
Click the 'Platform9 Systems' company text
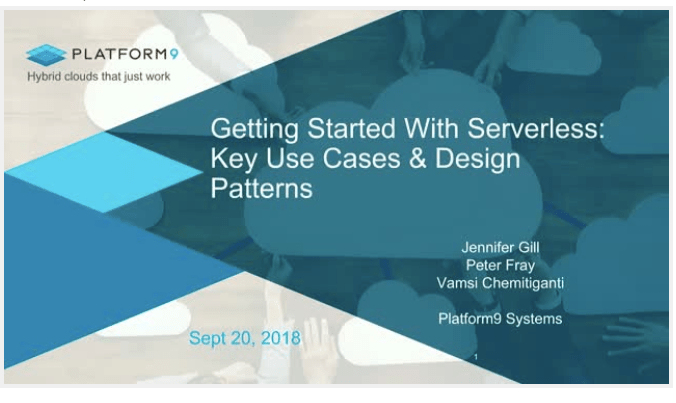500,319
